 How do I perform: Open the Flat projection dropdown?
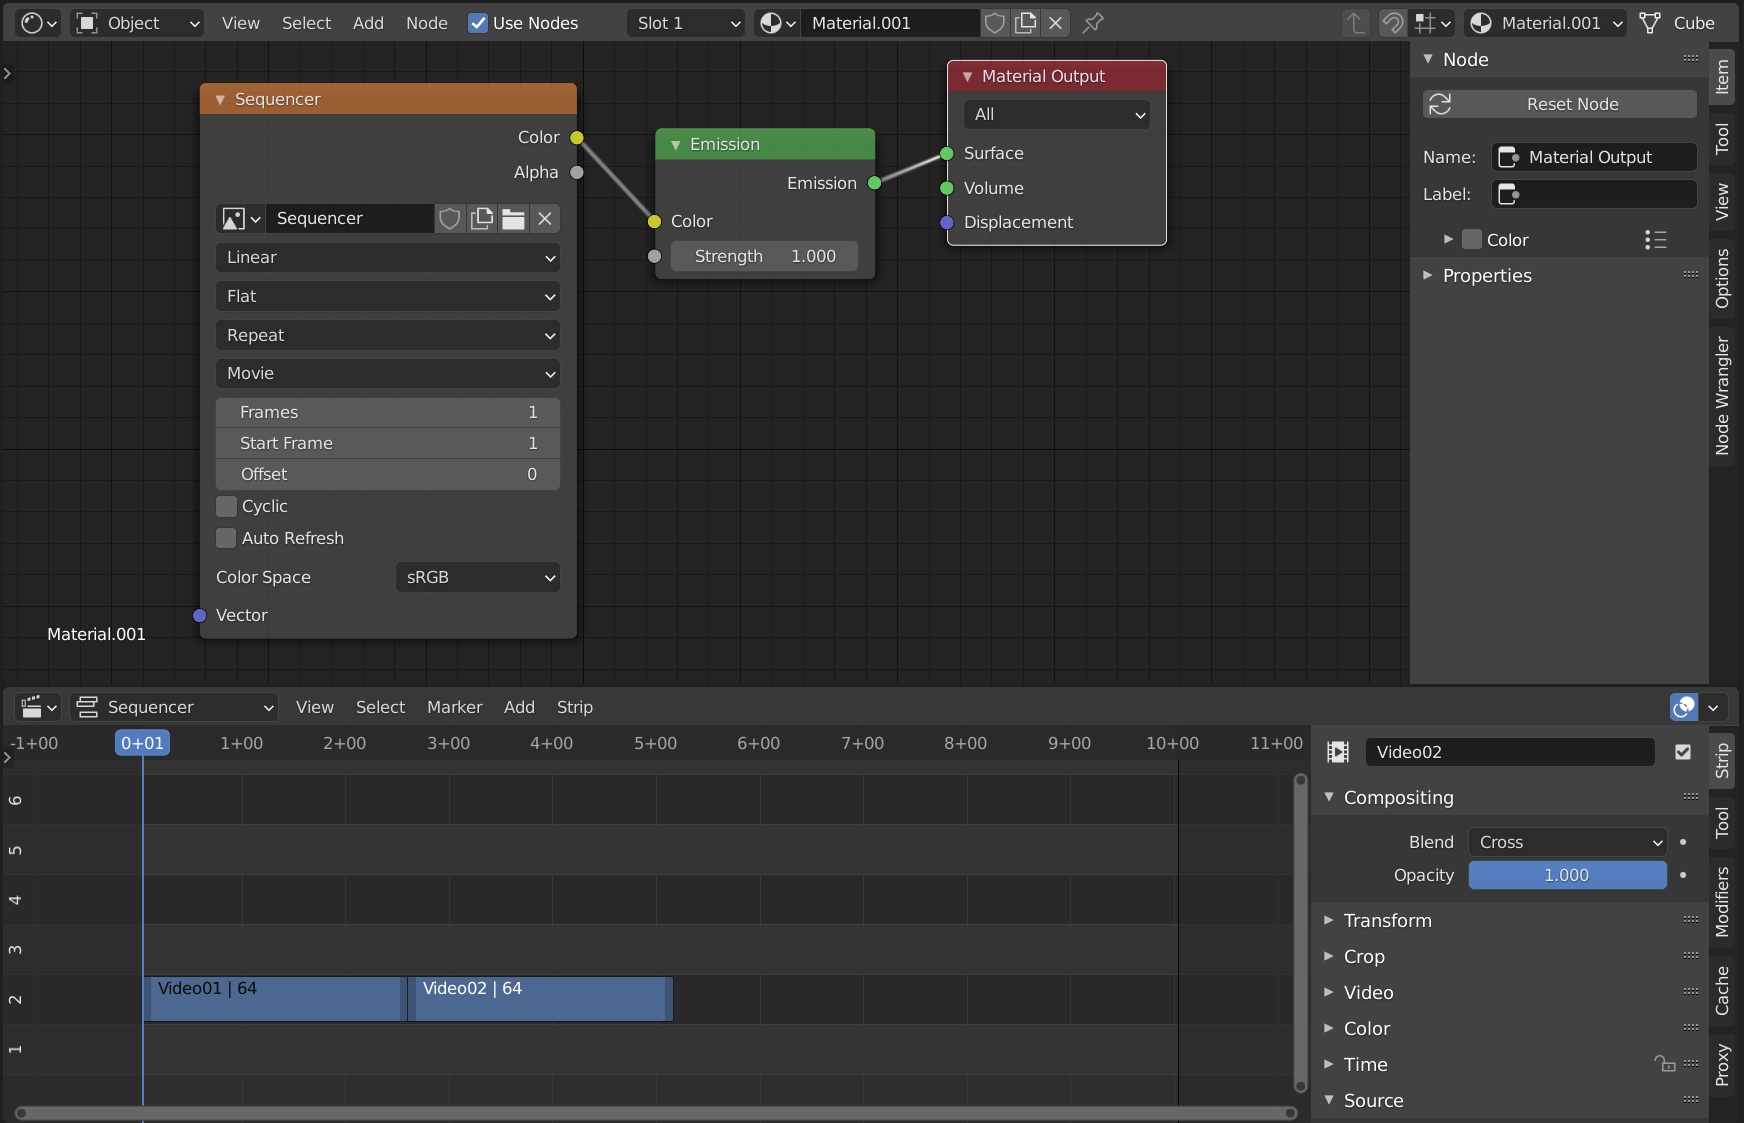click(388, 297)
